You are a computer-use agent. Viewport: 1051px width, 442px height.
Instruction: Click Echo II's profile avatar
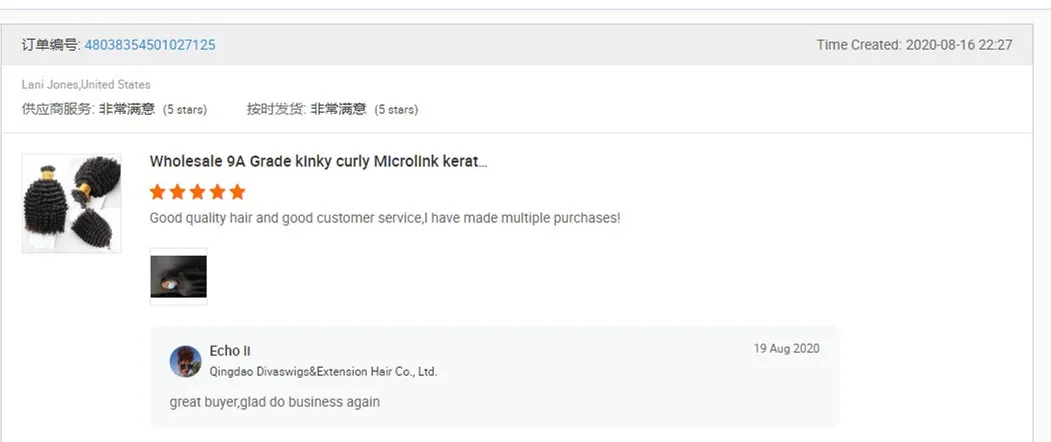pyautogui.click(x=185, y=361)
